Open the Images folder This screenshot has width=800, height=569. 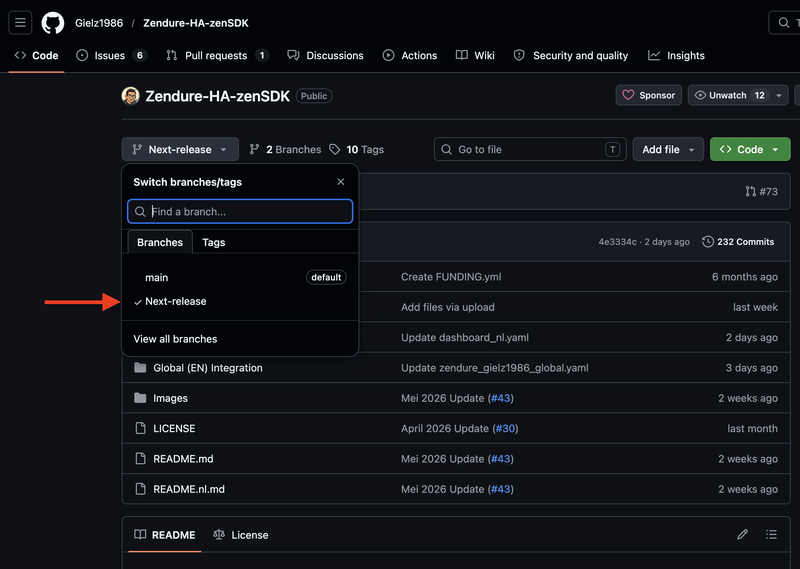170,398
